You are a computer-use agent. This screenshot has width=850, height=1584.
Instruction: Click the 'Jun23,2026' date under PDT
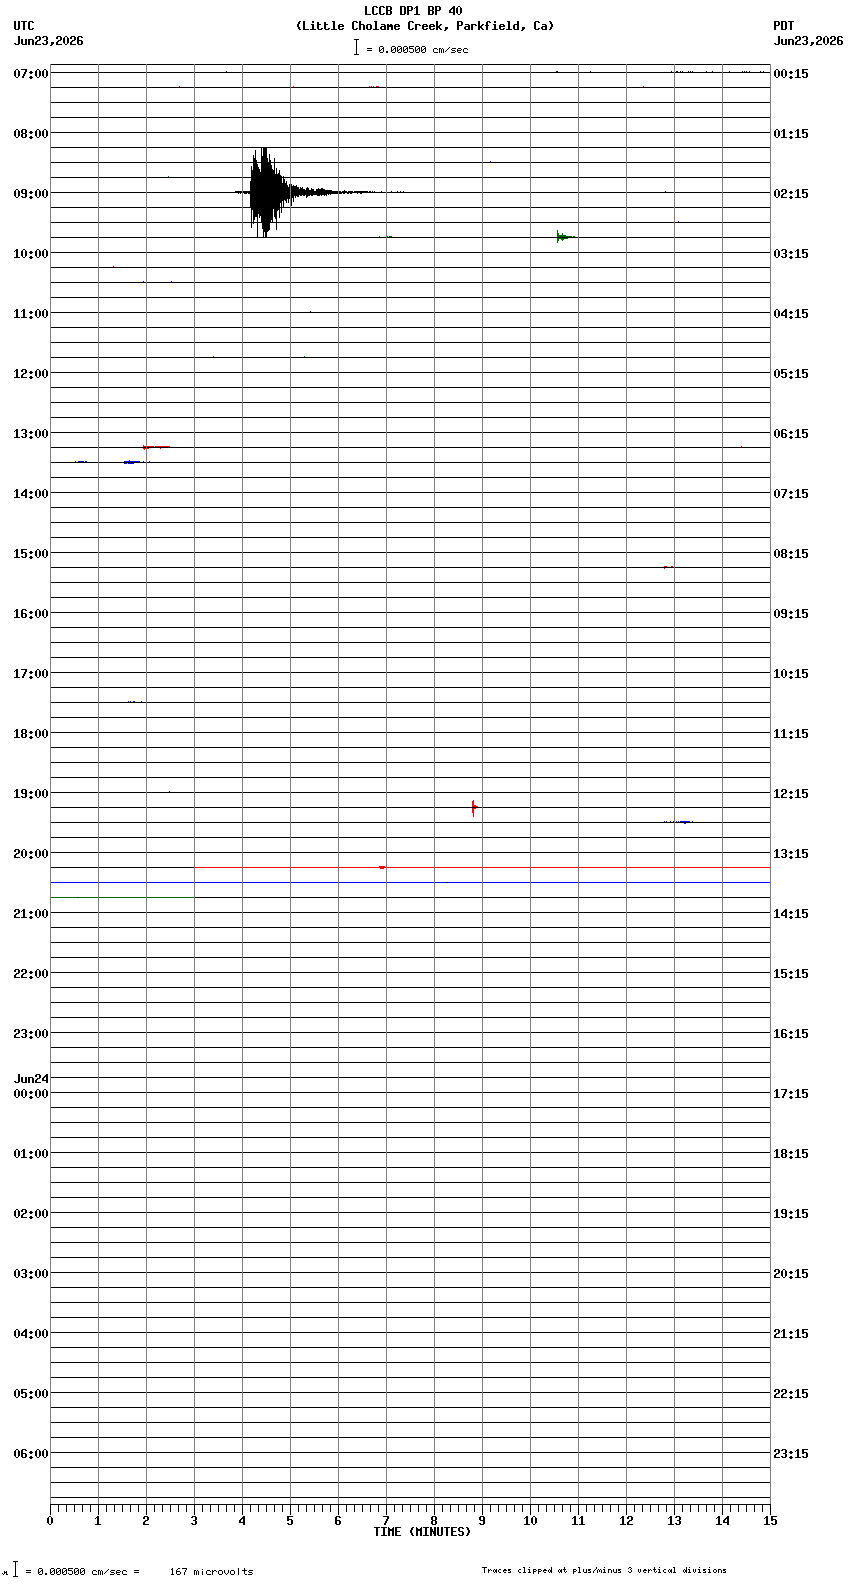pos(808,41)
